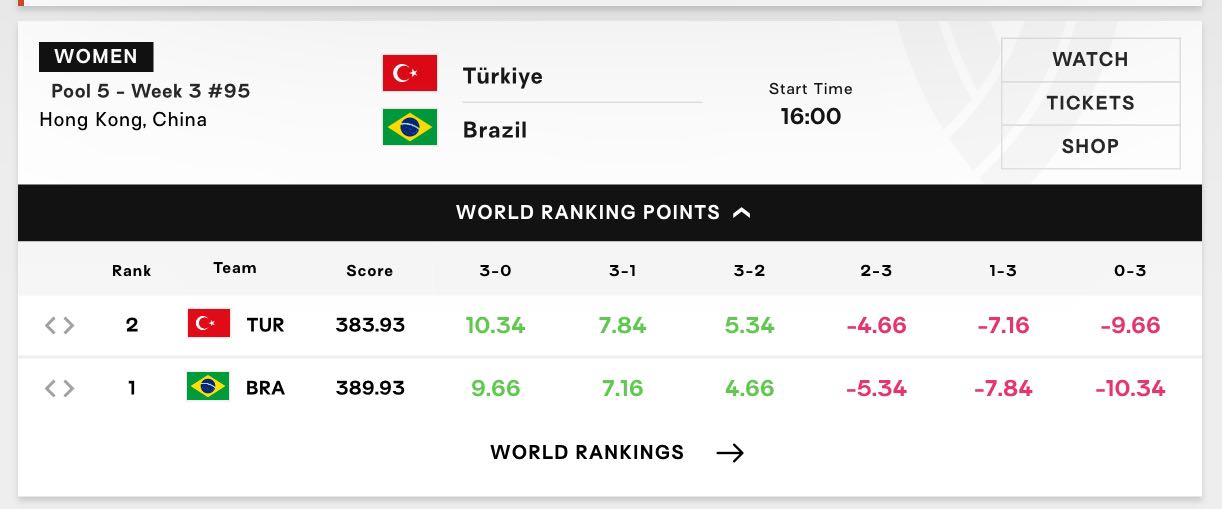Click the Brazil team name
Screen dimensions: 1222x509
click(495, 130)
